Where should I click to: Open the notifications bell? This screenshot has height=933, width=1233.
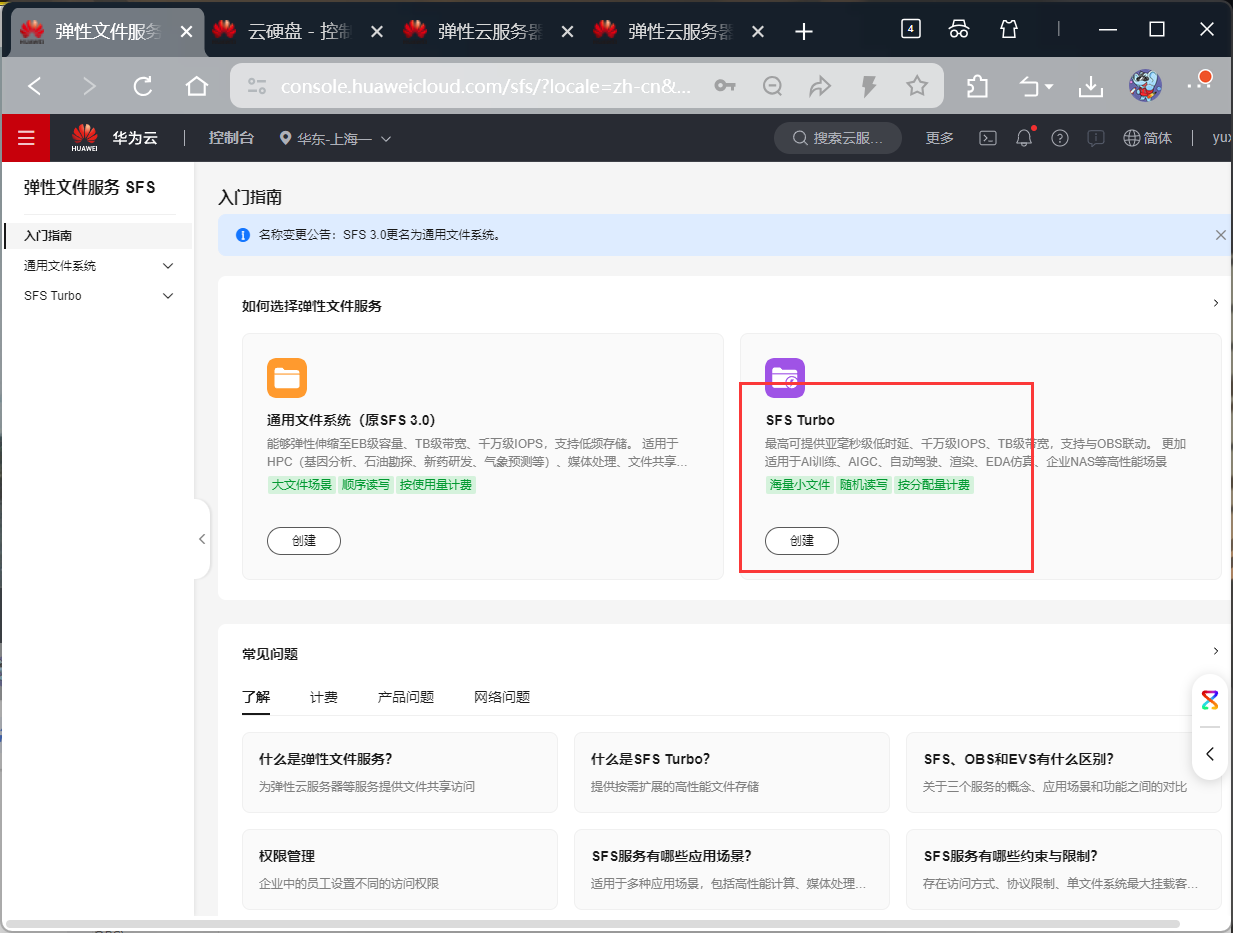[x=1024, y=138]
